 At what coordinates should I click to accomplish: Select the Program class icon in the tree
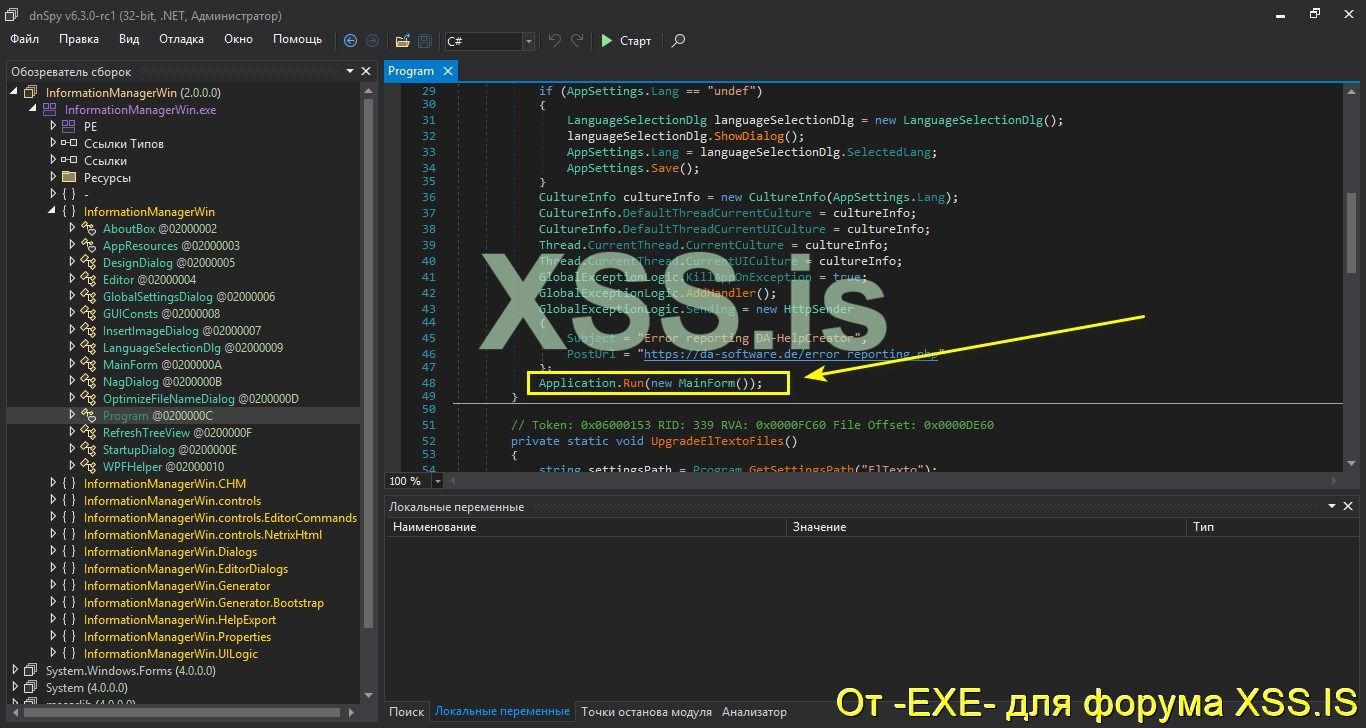[x=89, y=415]
